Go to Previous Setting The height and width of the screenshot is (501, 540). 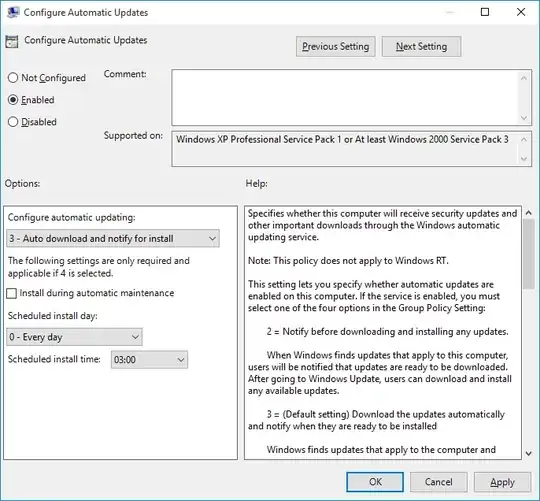[336, 46]
